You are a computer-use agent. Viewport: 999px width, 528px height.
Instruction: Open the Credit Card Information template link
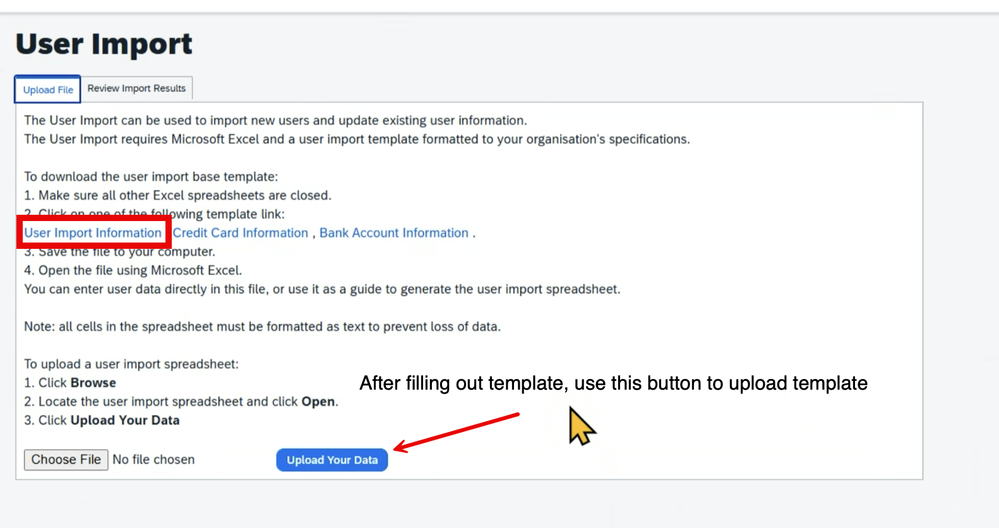coord(240,233)
